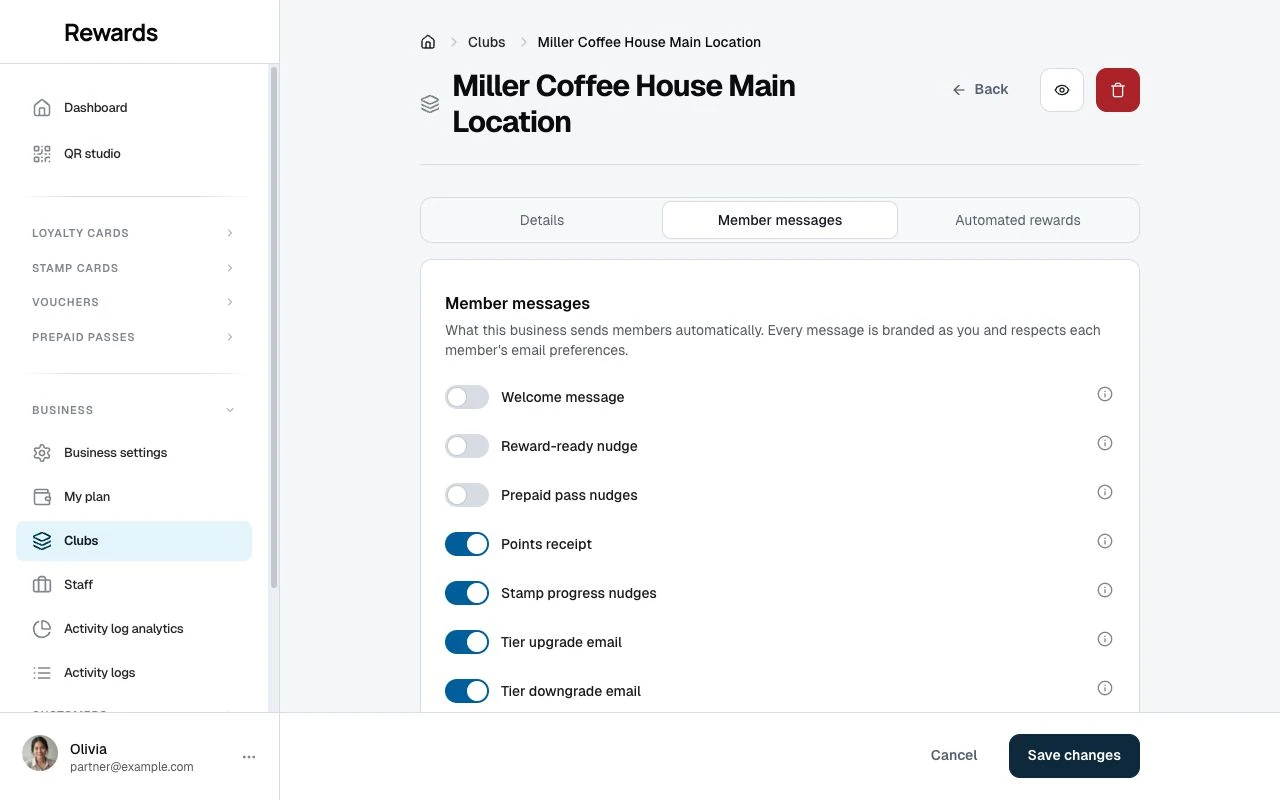This screenshot has height=800, width=1280.
Task: Click the sidebar scrollbar
Action: tap(274, 328)
